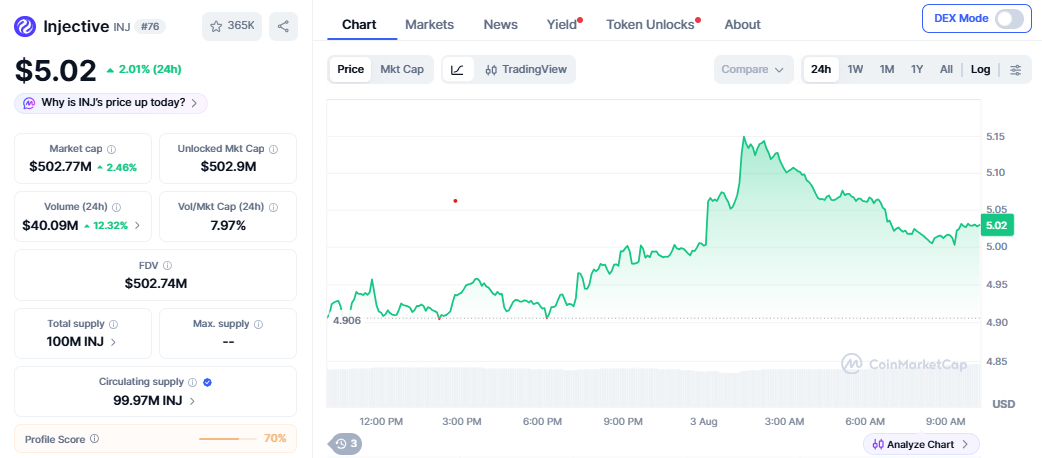1042x458 pixels.
Task: Open the Compare dropdown
Action: (x=754, y=69)
